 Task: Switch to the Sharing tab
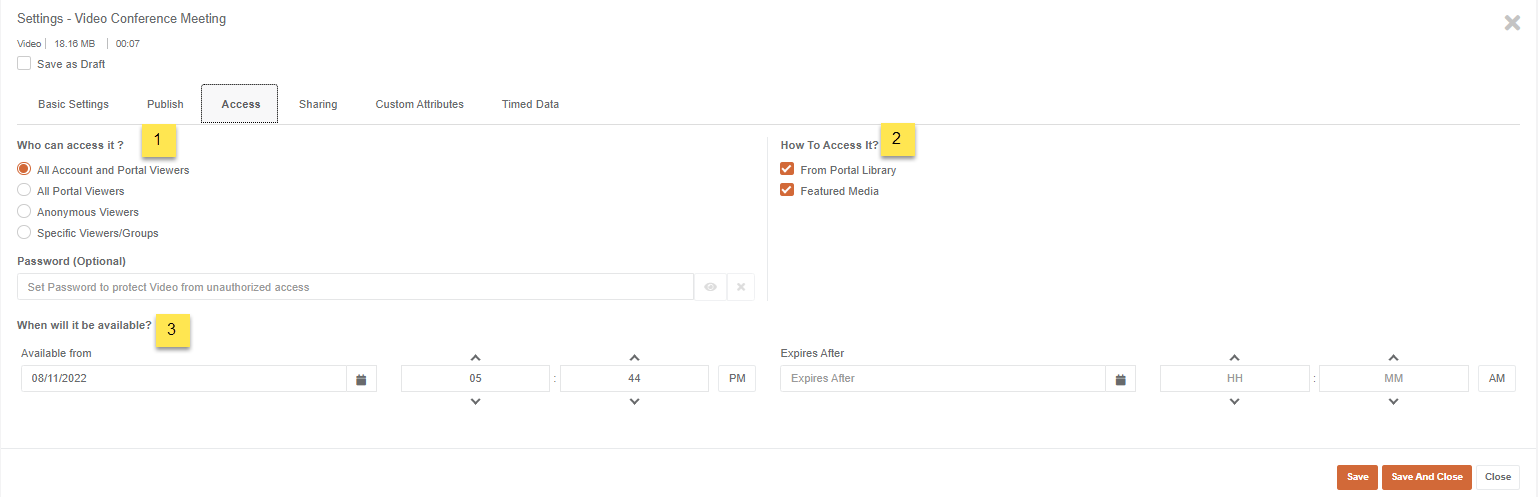(318, 104)
